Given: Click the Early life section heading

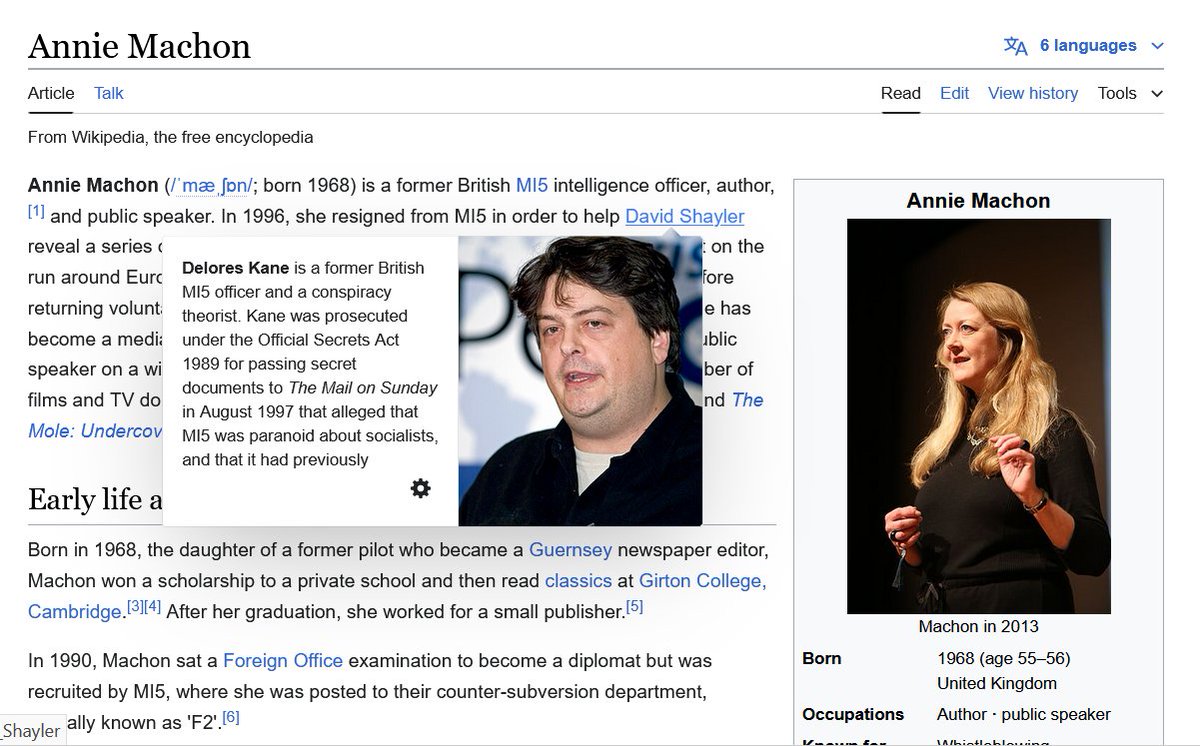Looking at the screenshot, I should (95, 499).
